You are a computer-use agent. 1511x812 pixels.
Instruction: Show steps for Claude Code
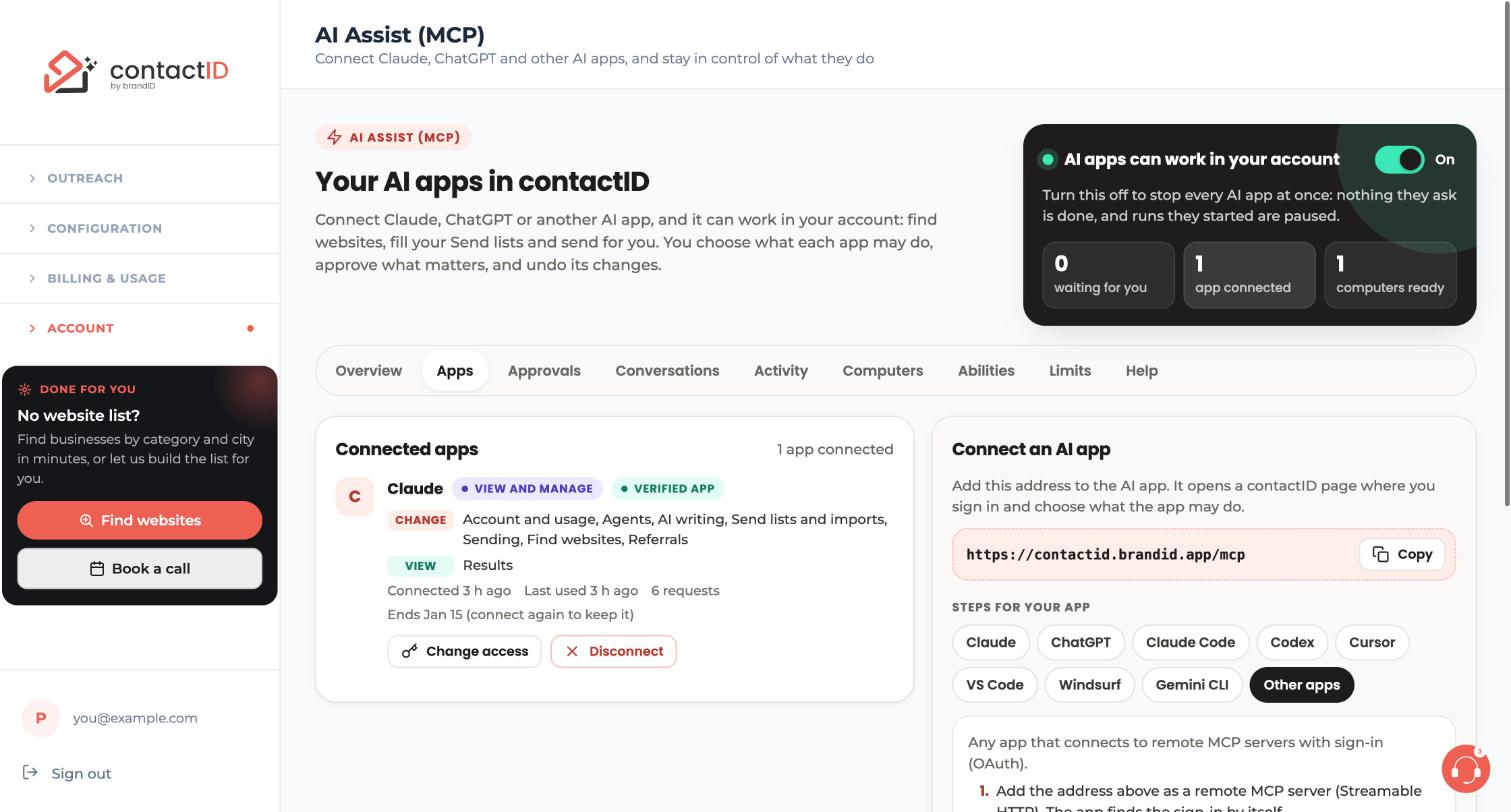pos(1190,642)
